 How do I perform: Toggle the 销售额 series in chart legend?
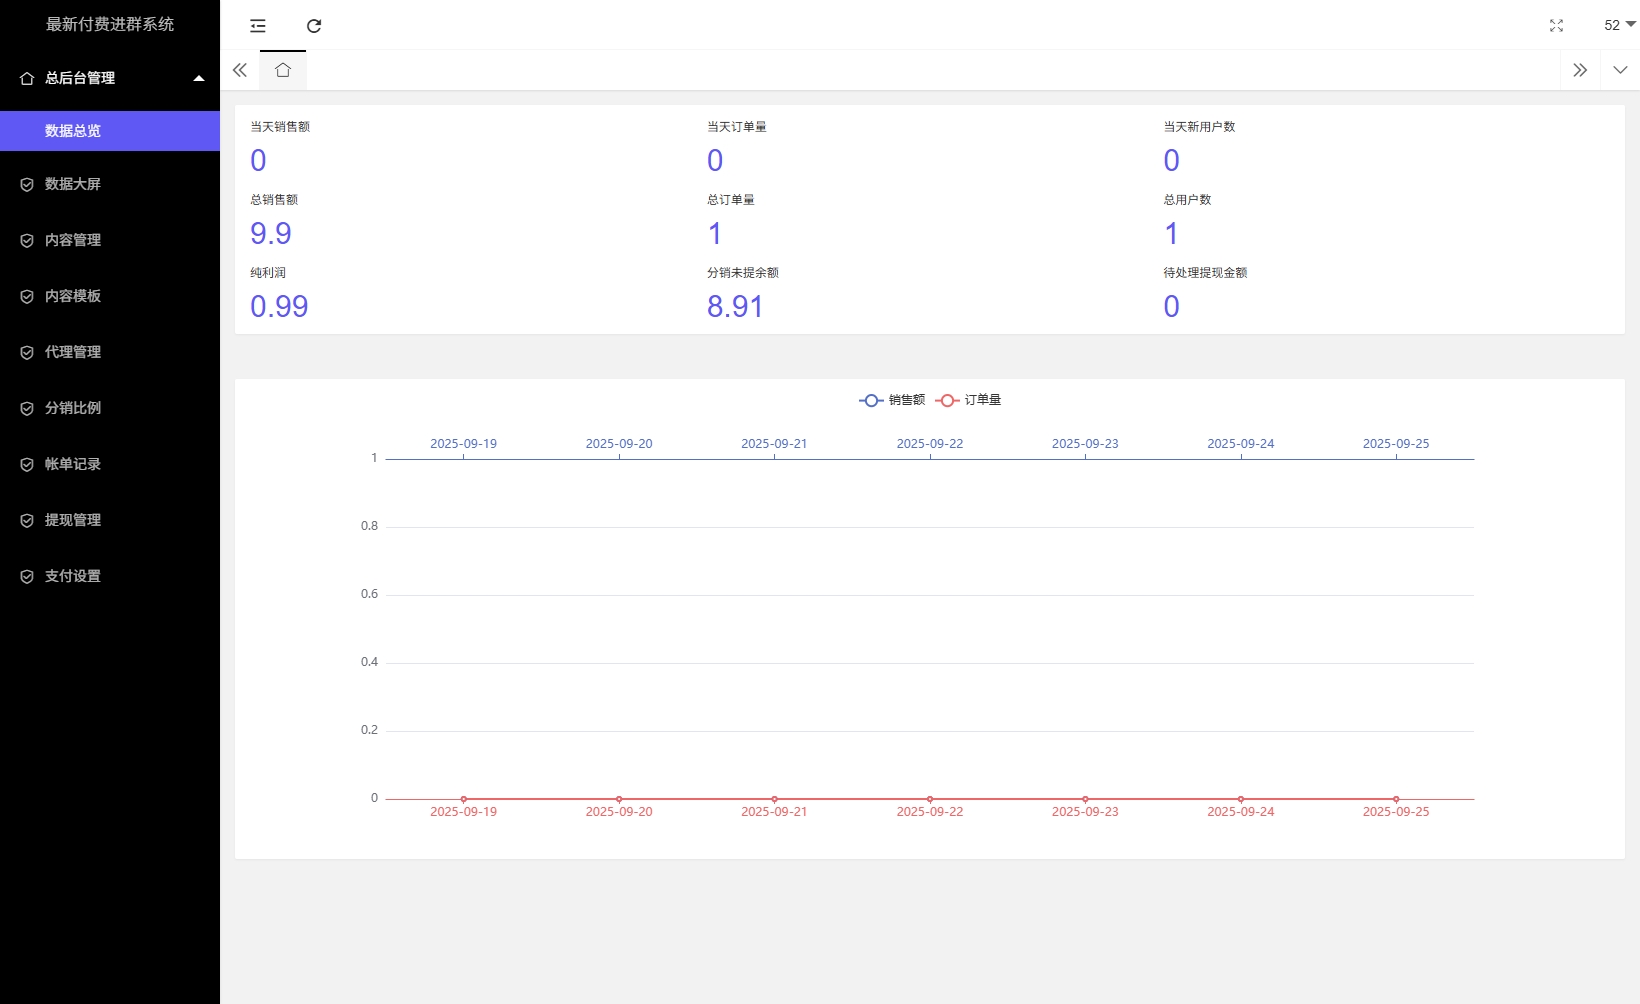[892, 400]
